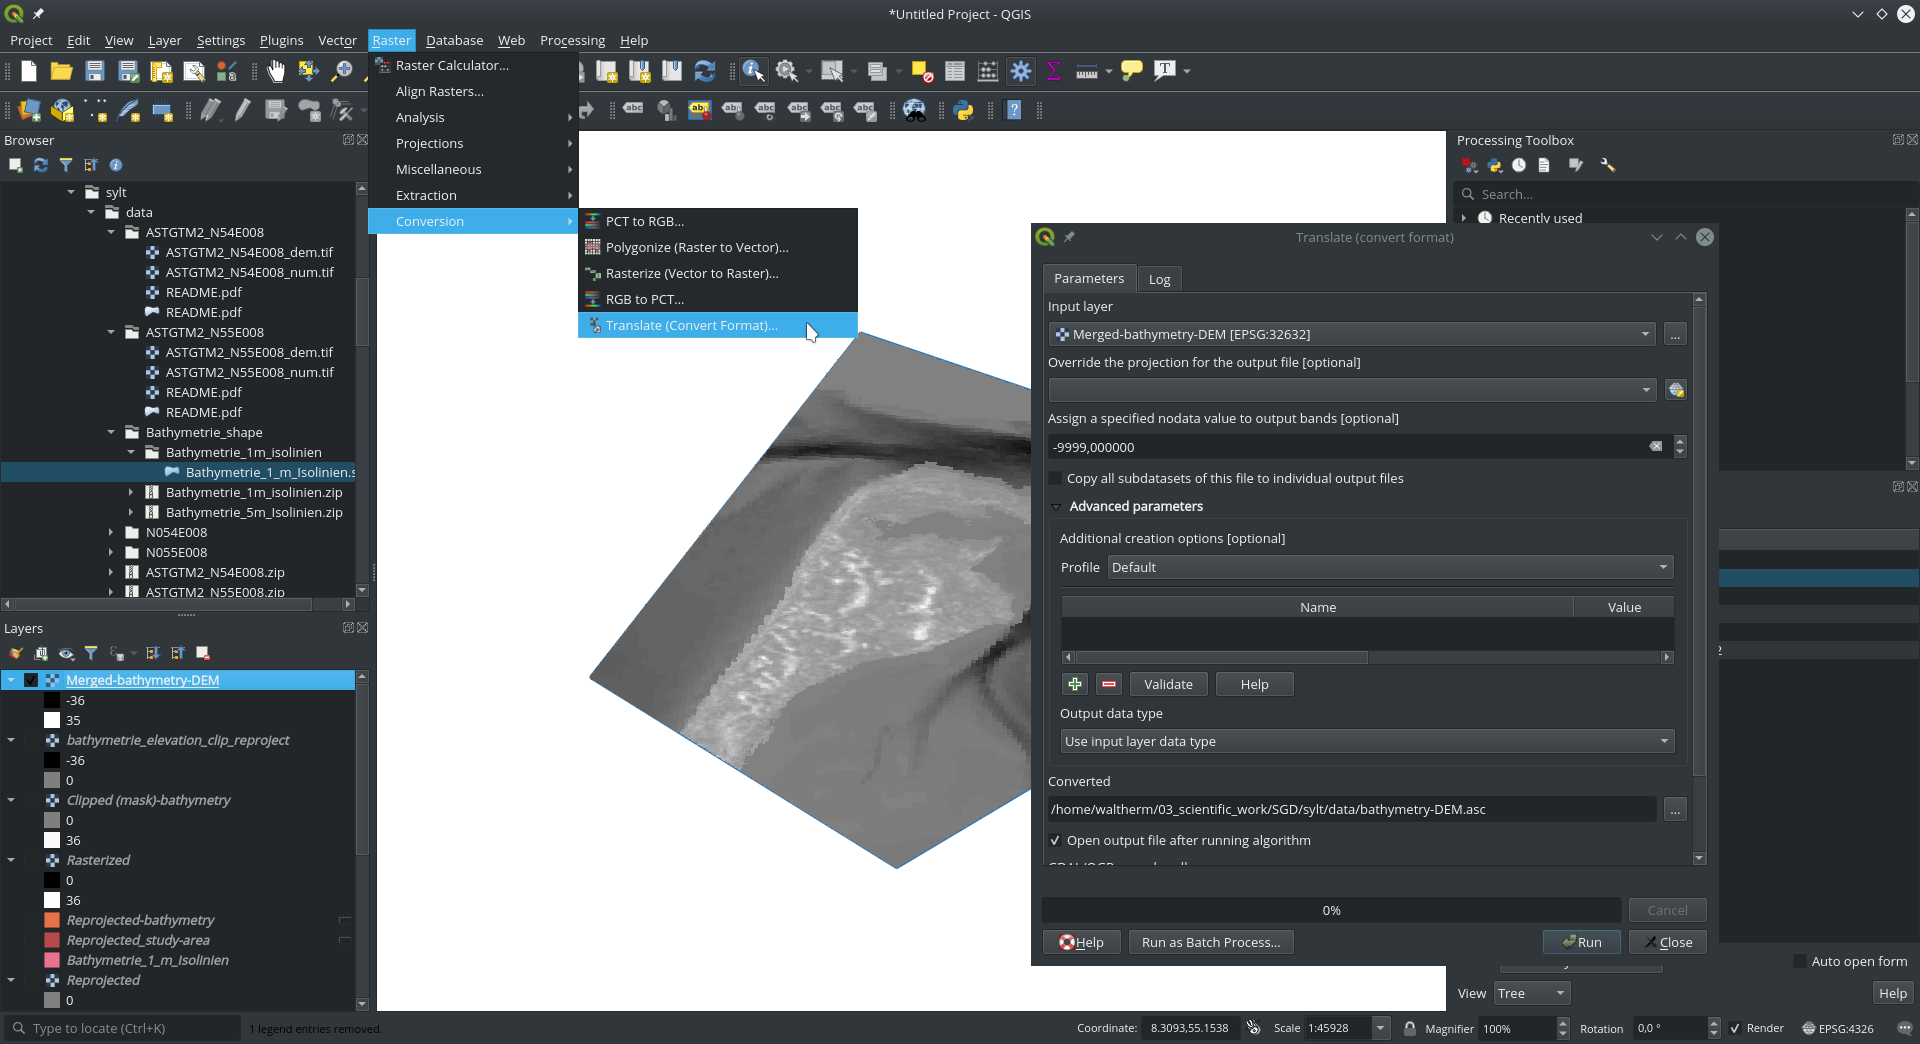The height and width of the screenshot is (1044, 1920).
Task: Click the Identify Features tool
Action: pos(753,71)
